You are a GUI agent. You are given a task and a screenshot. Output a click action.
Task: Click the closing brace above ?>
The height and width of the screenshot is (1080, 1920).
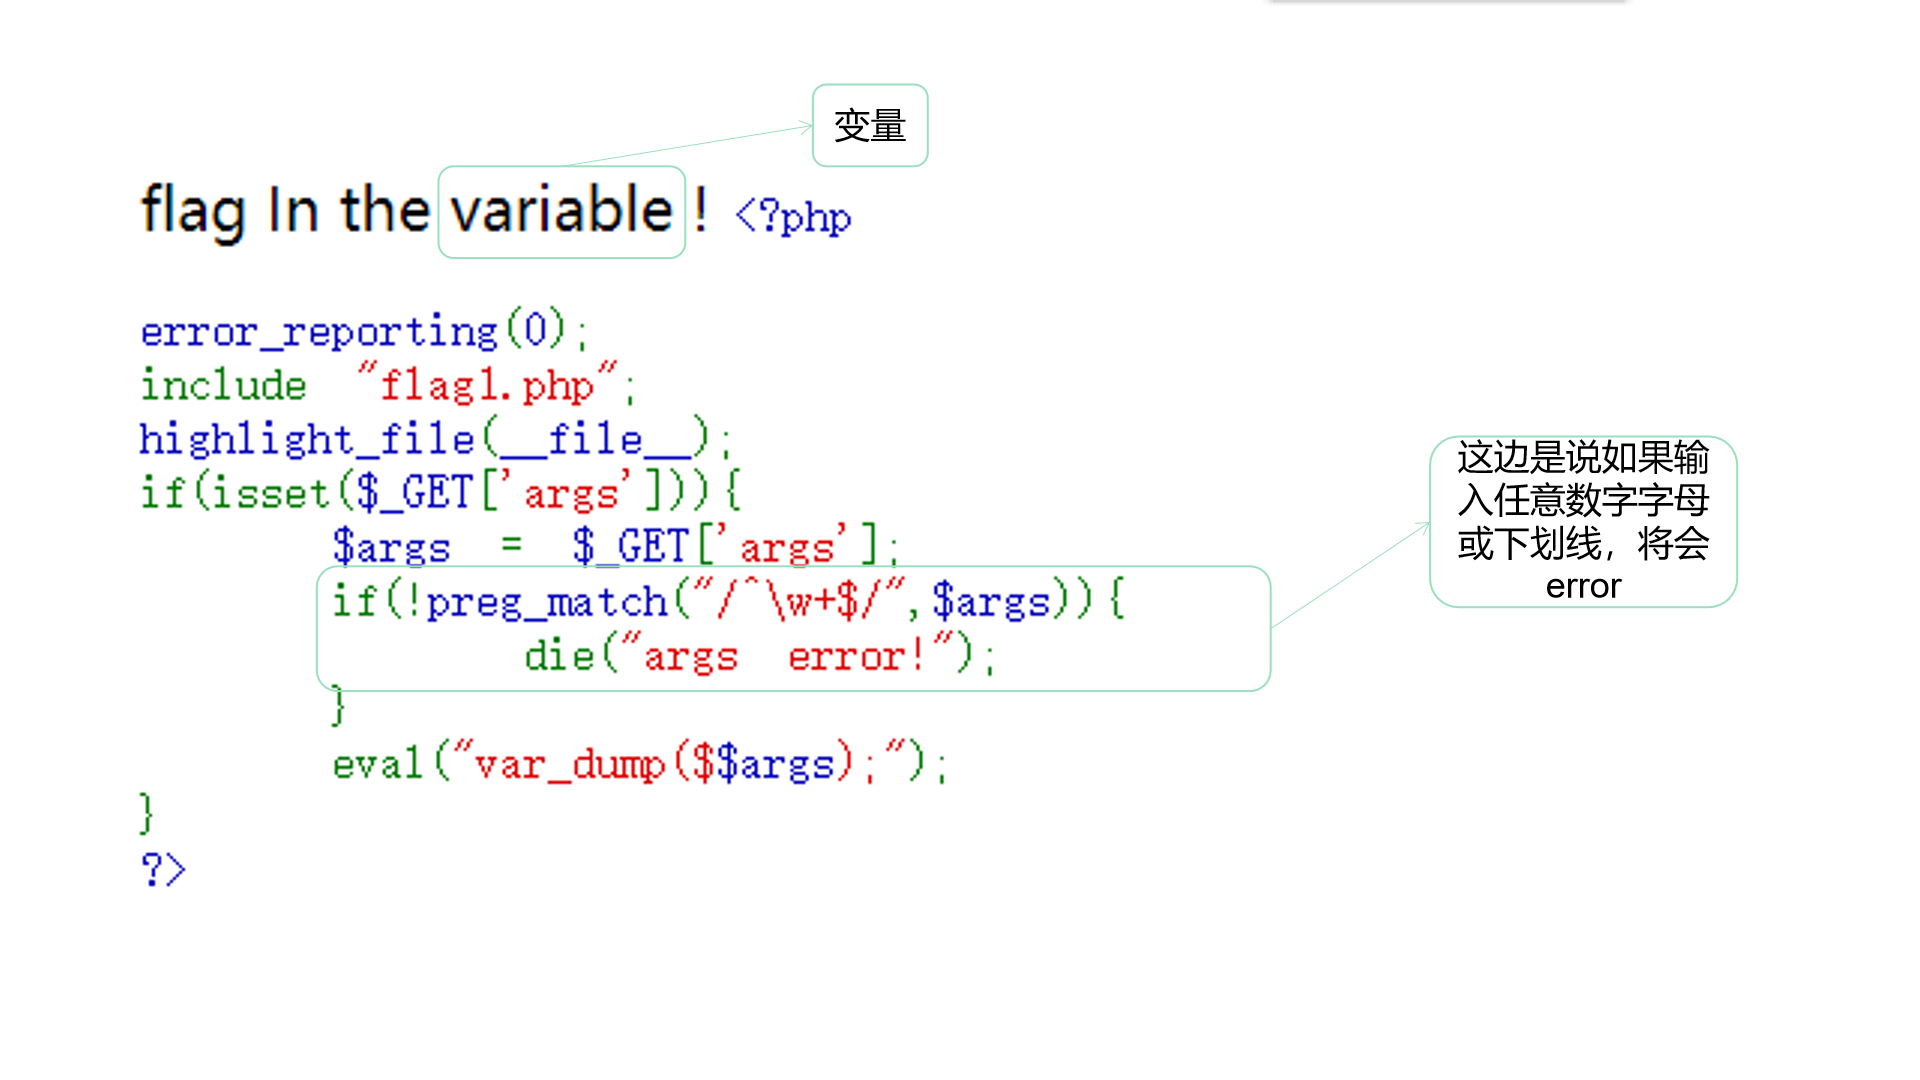147,813
